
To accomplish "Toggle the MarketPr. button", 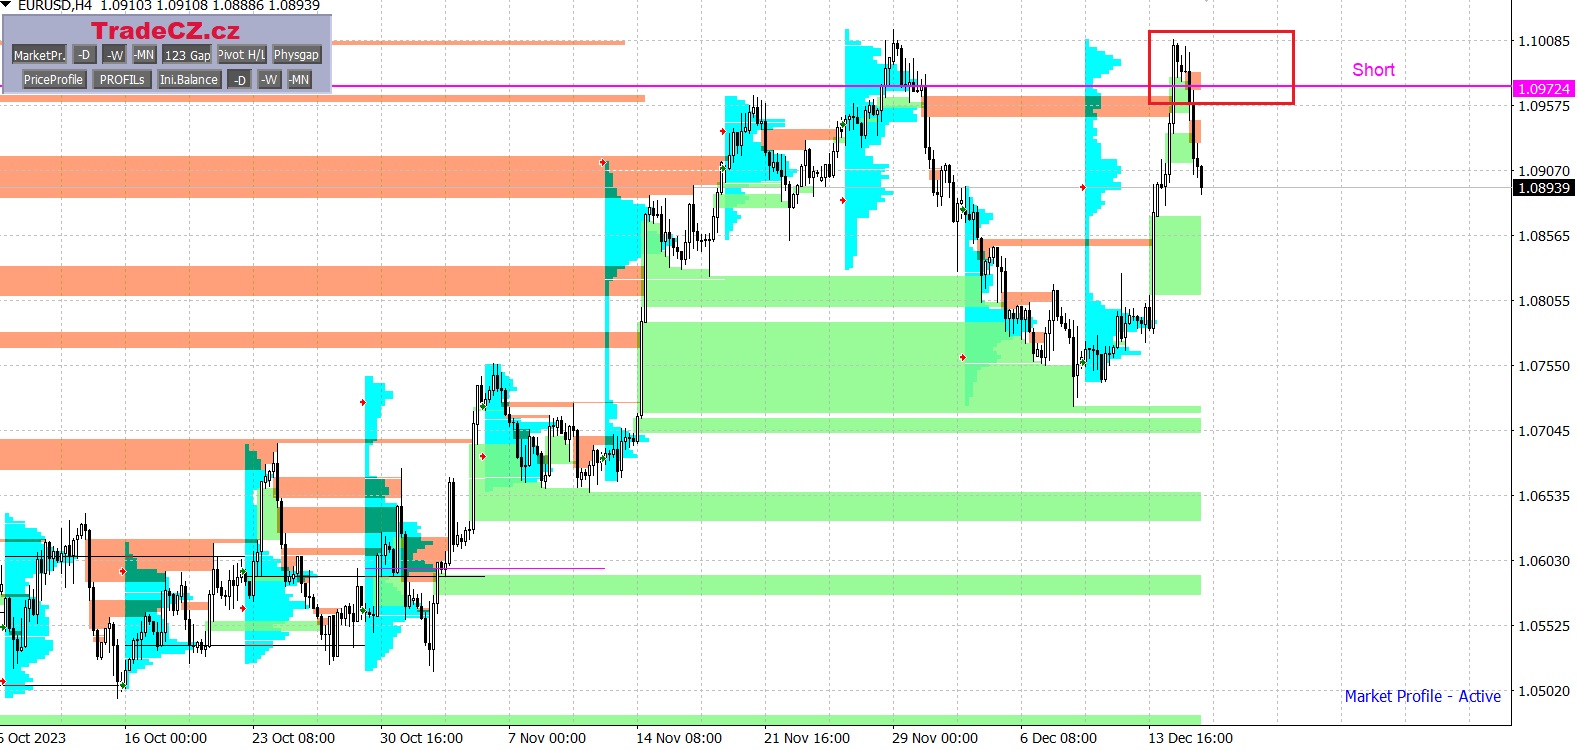I will pos(39,55).
